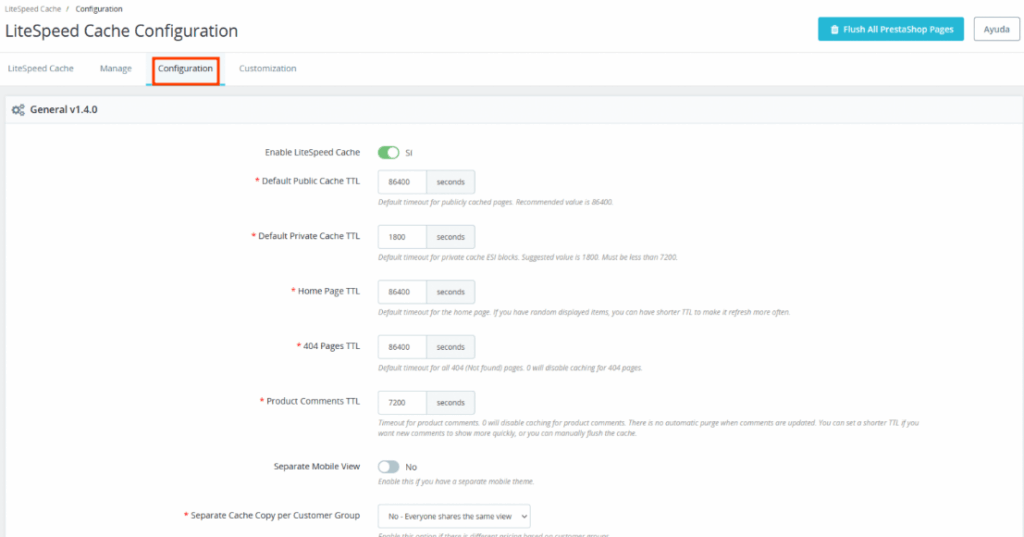Click the trash icon in Flush button
This screenshot has width=1024, height=537.
834,29
